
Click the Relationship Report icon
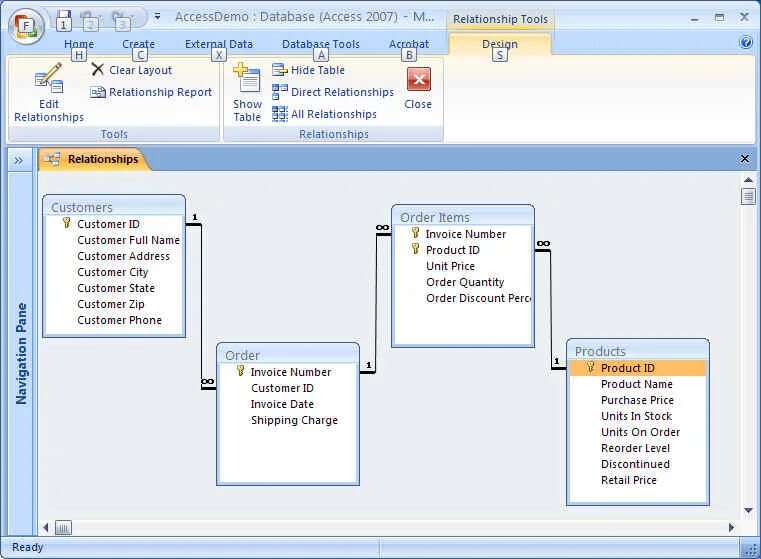click(x=98, y=92)
